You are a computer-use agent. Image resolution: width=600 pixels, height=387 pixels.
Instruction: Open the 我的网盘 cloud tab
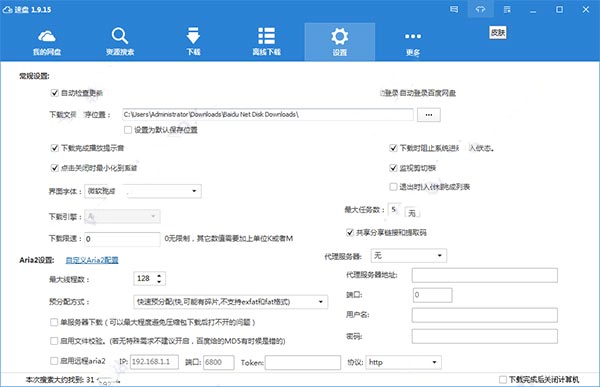(x=47, y=42)
